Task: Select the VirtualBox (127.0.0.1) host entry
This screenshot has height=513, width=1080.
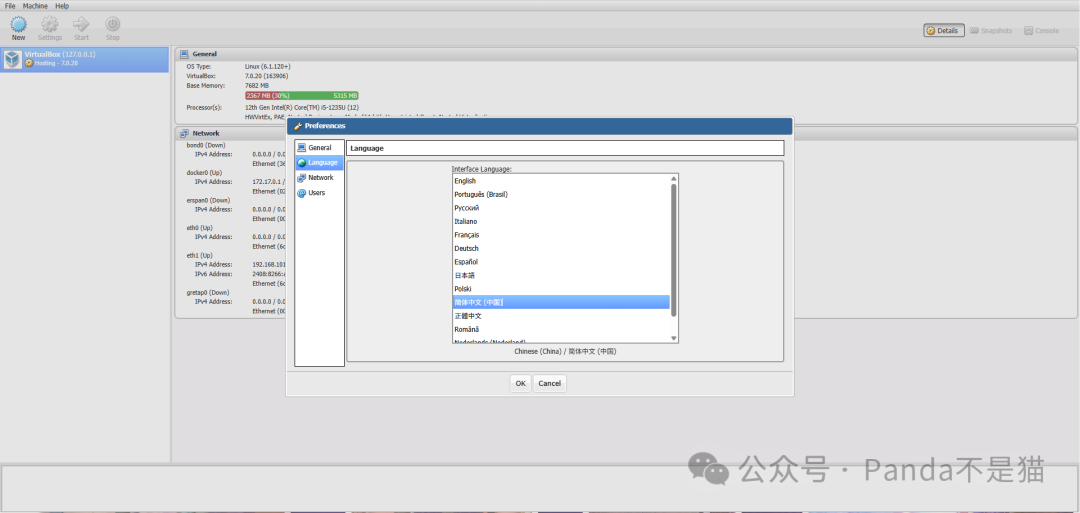Action: click(x=84, y=59)
